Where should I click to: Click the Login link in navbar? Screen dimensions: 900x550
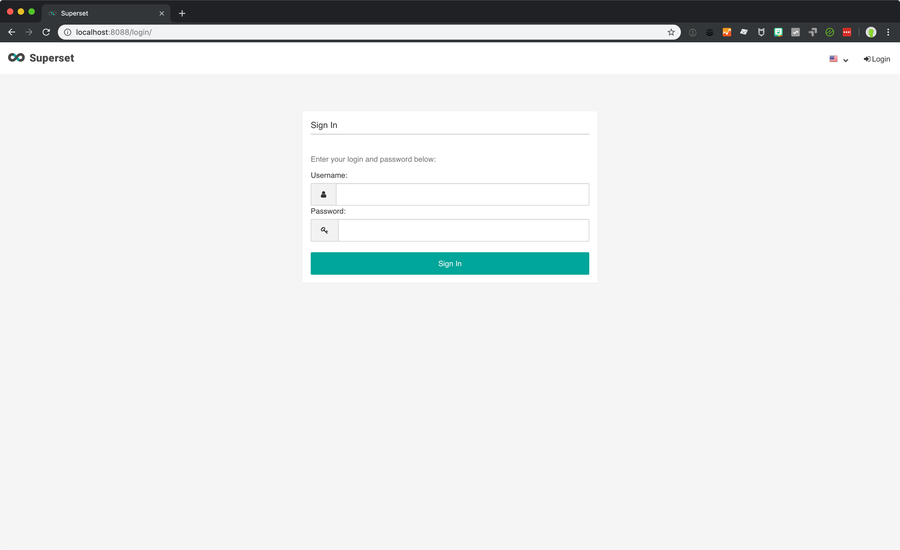pos(877,59)
